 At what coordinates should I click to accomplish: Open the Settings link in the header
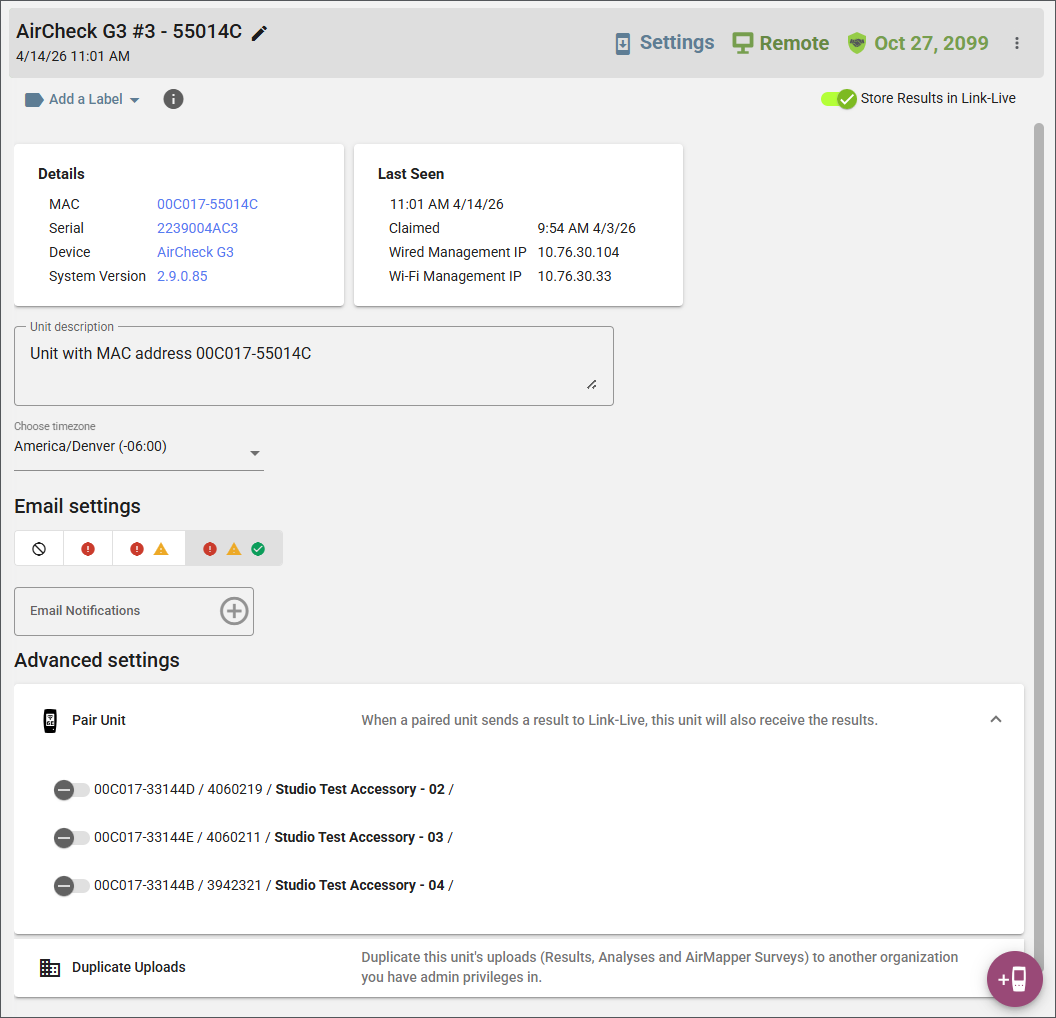[x=676, y=42]
